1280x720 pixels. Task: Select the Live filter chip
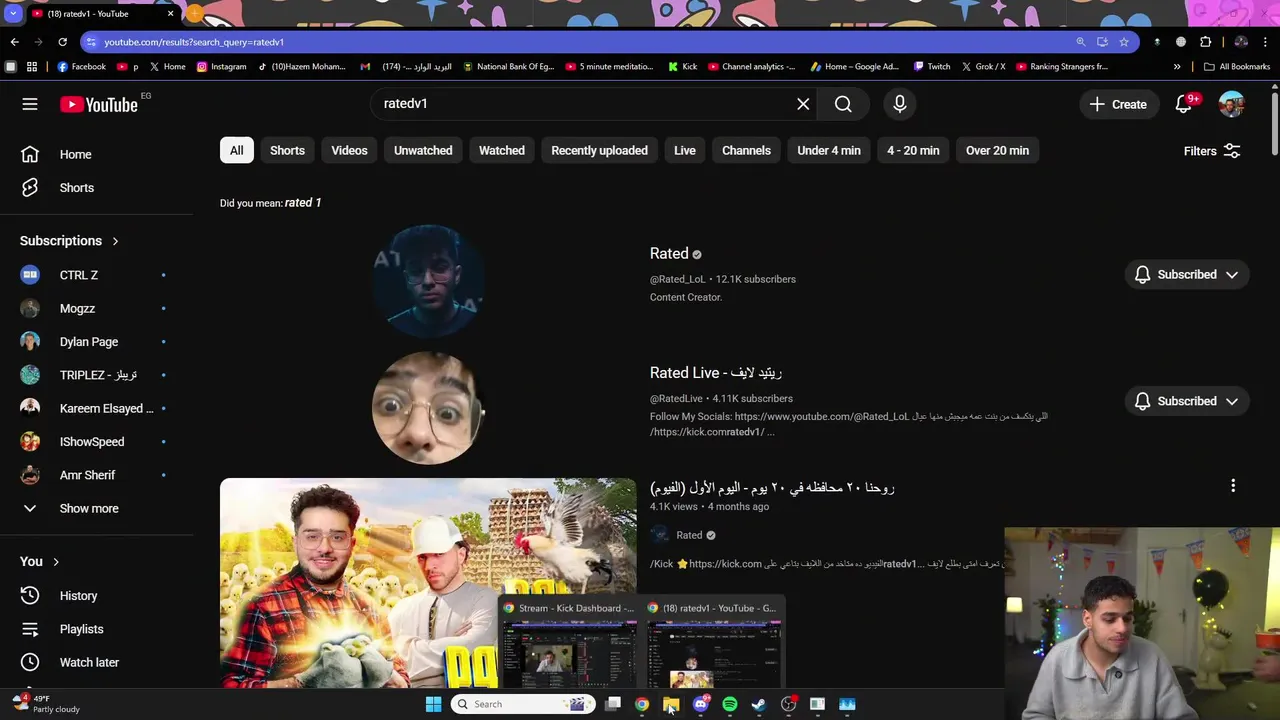685,151
